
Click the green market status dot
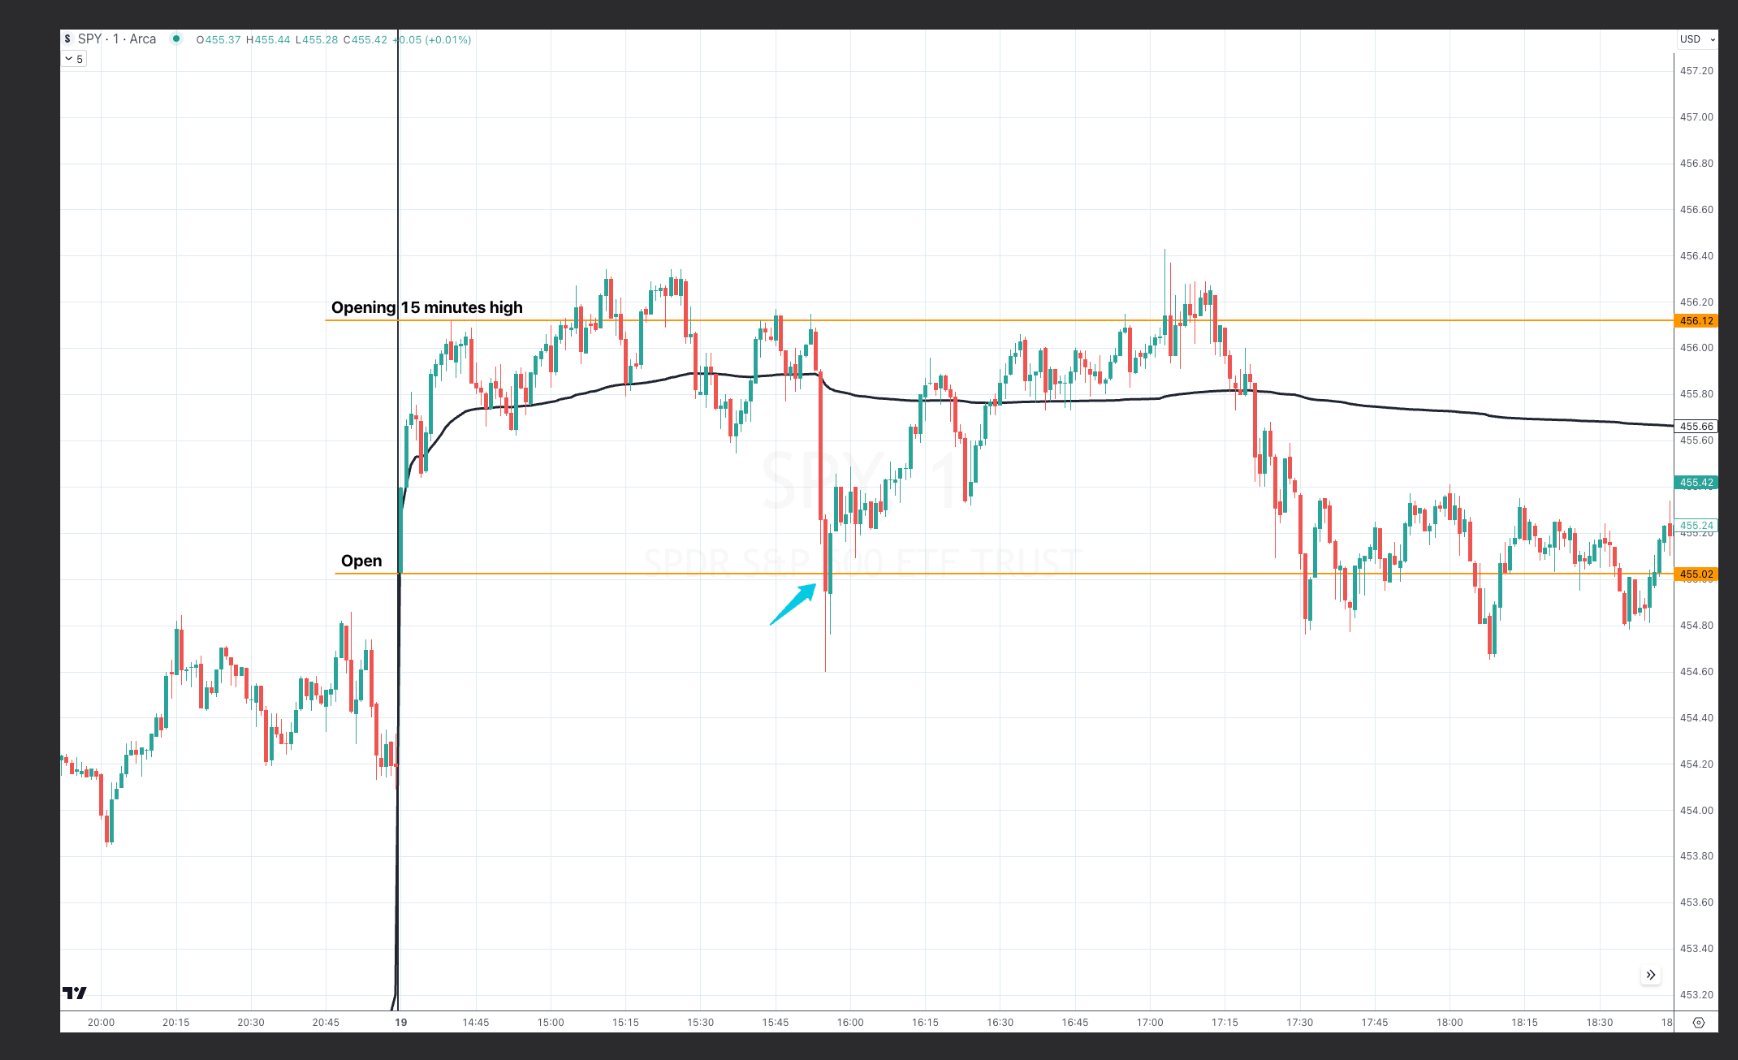[176, 39]
